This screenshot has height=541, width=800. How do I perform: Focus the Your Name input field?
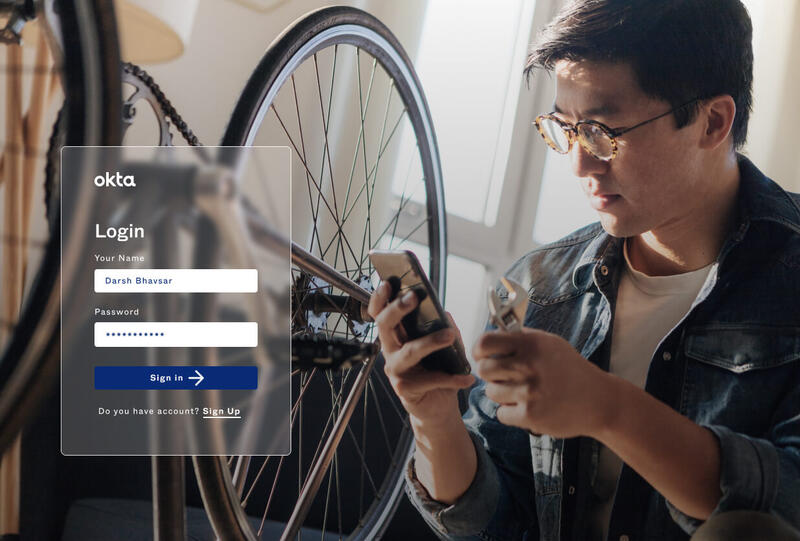click(176, 281)
